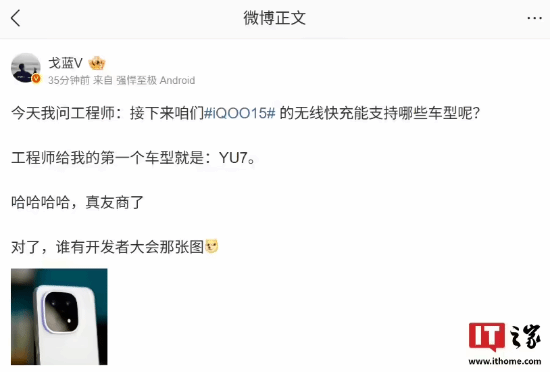Tap the 微博正文 page title

tap(275, 18)
